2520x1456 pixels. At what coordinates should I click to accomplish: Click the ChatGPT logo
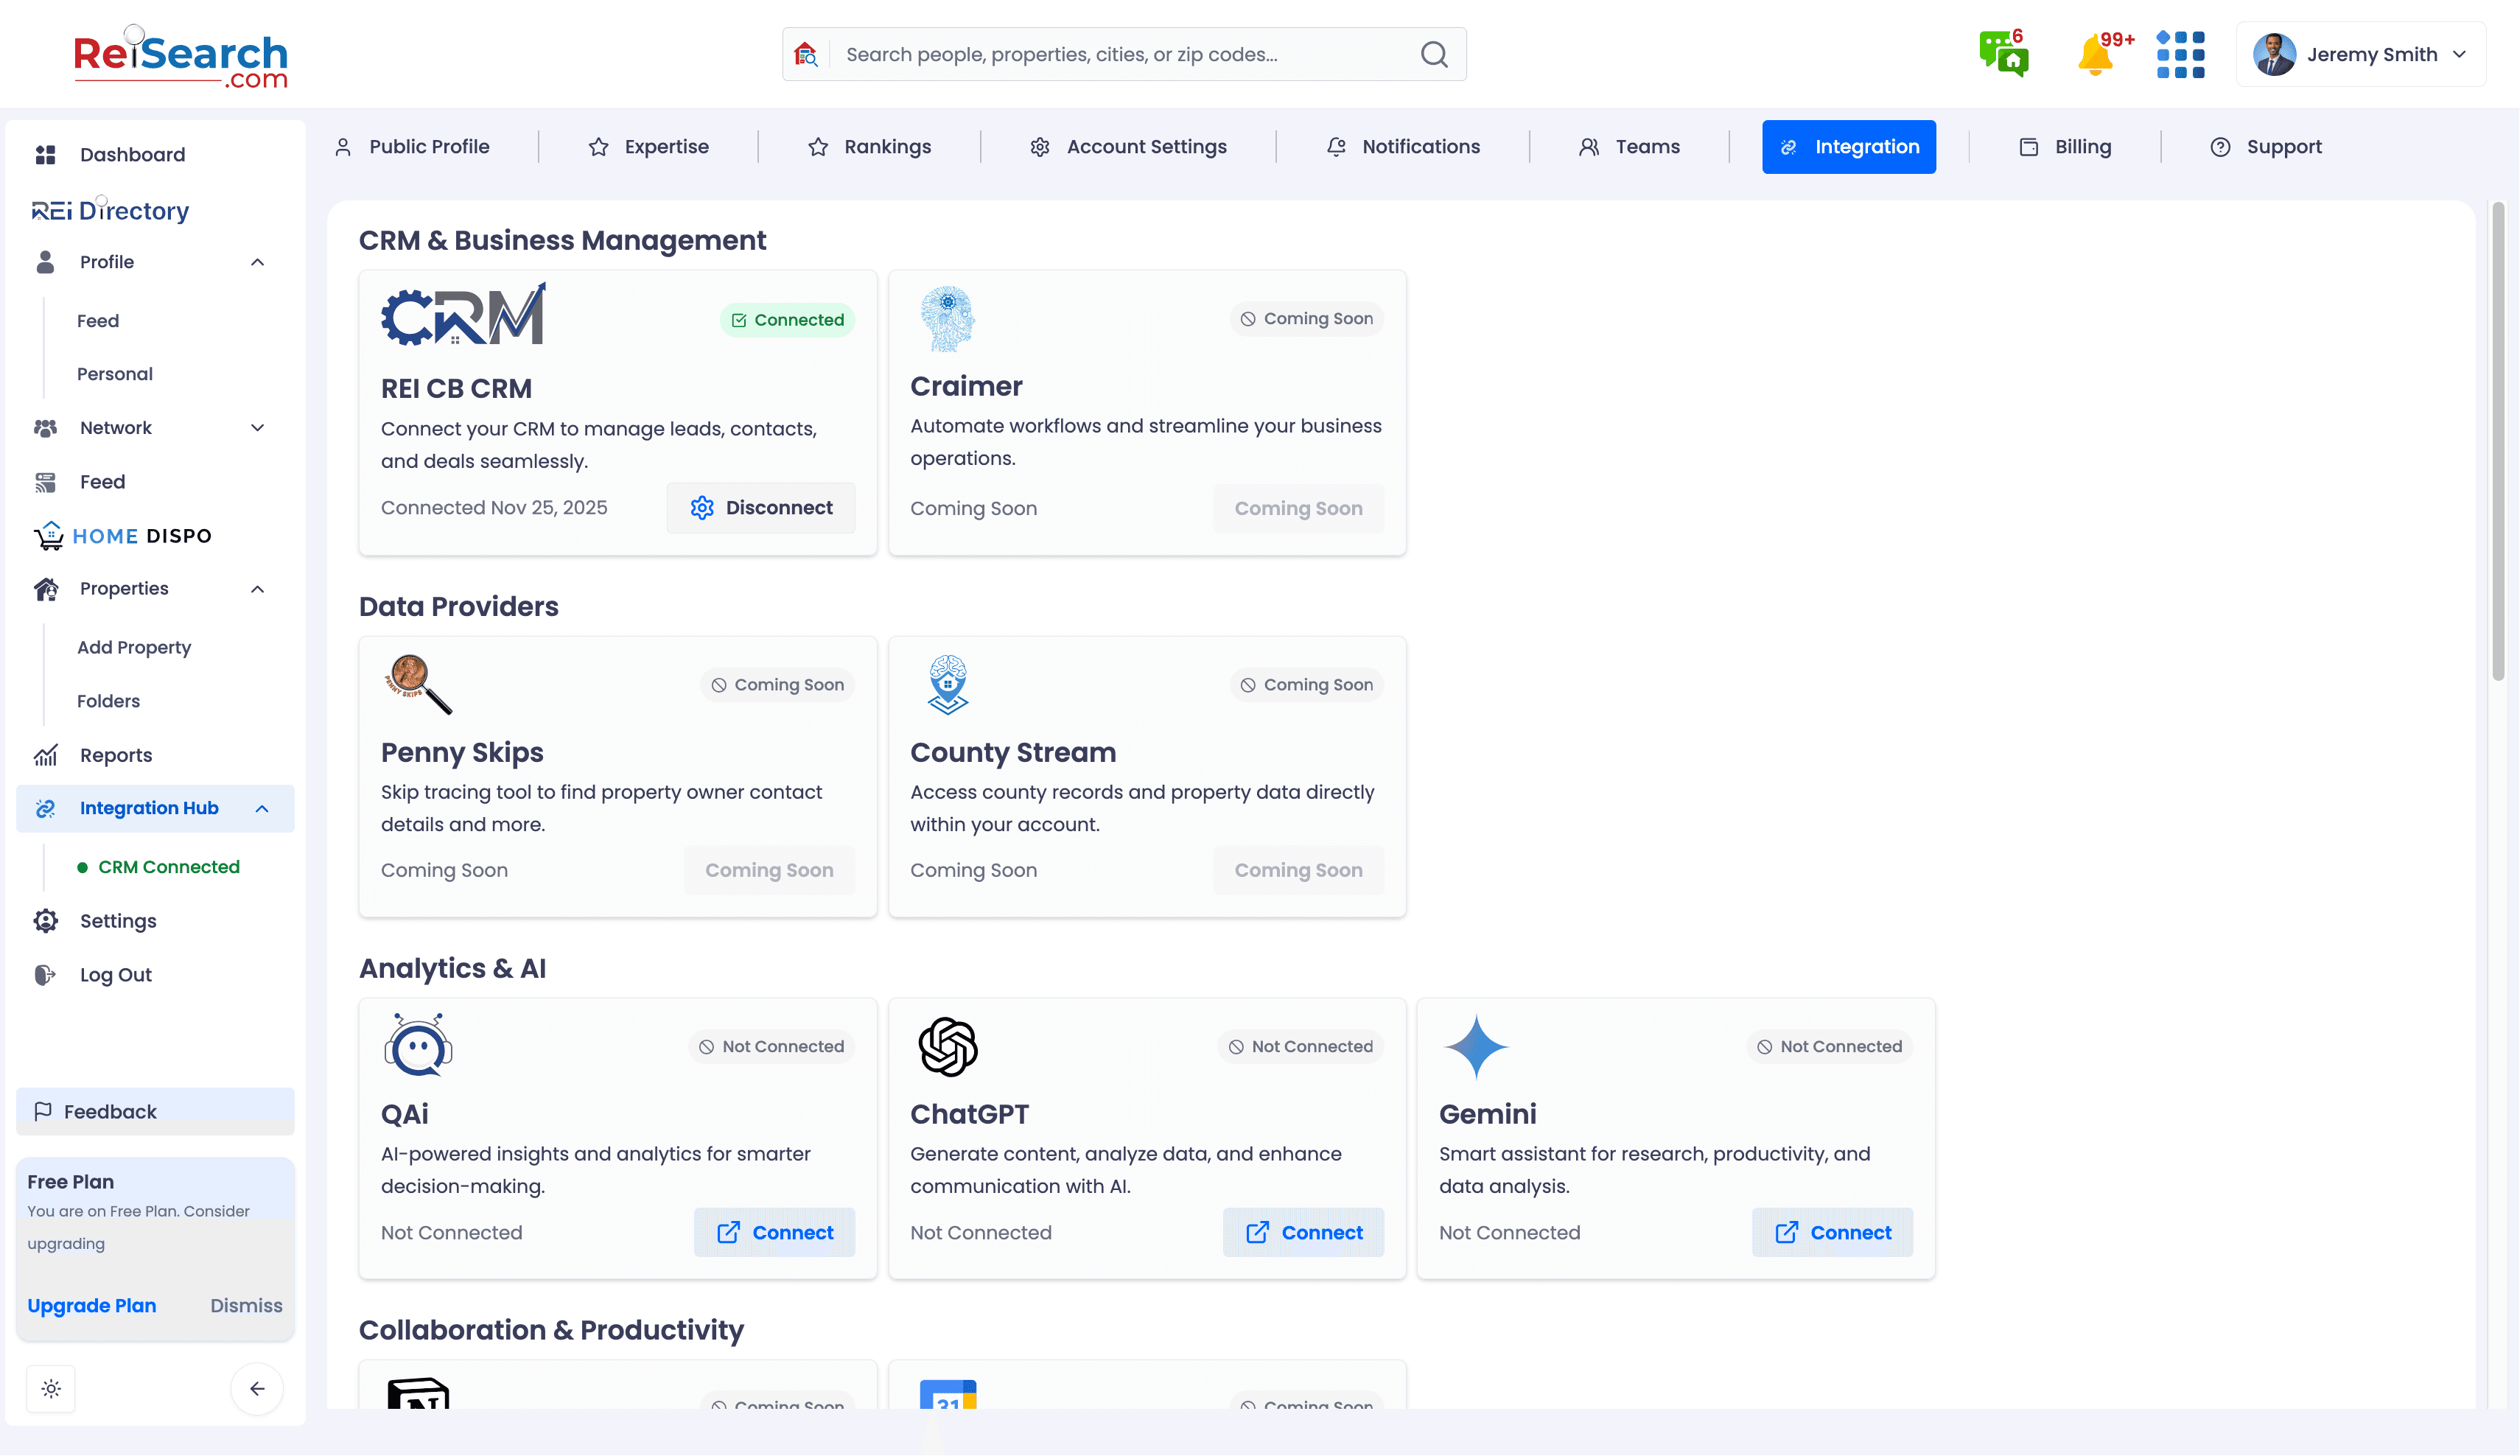[947, 1046]
